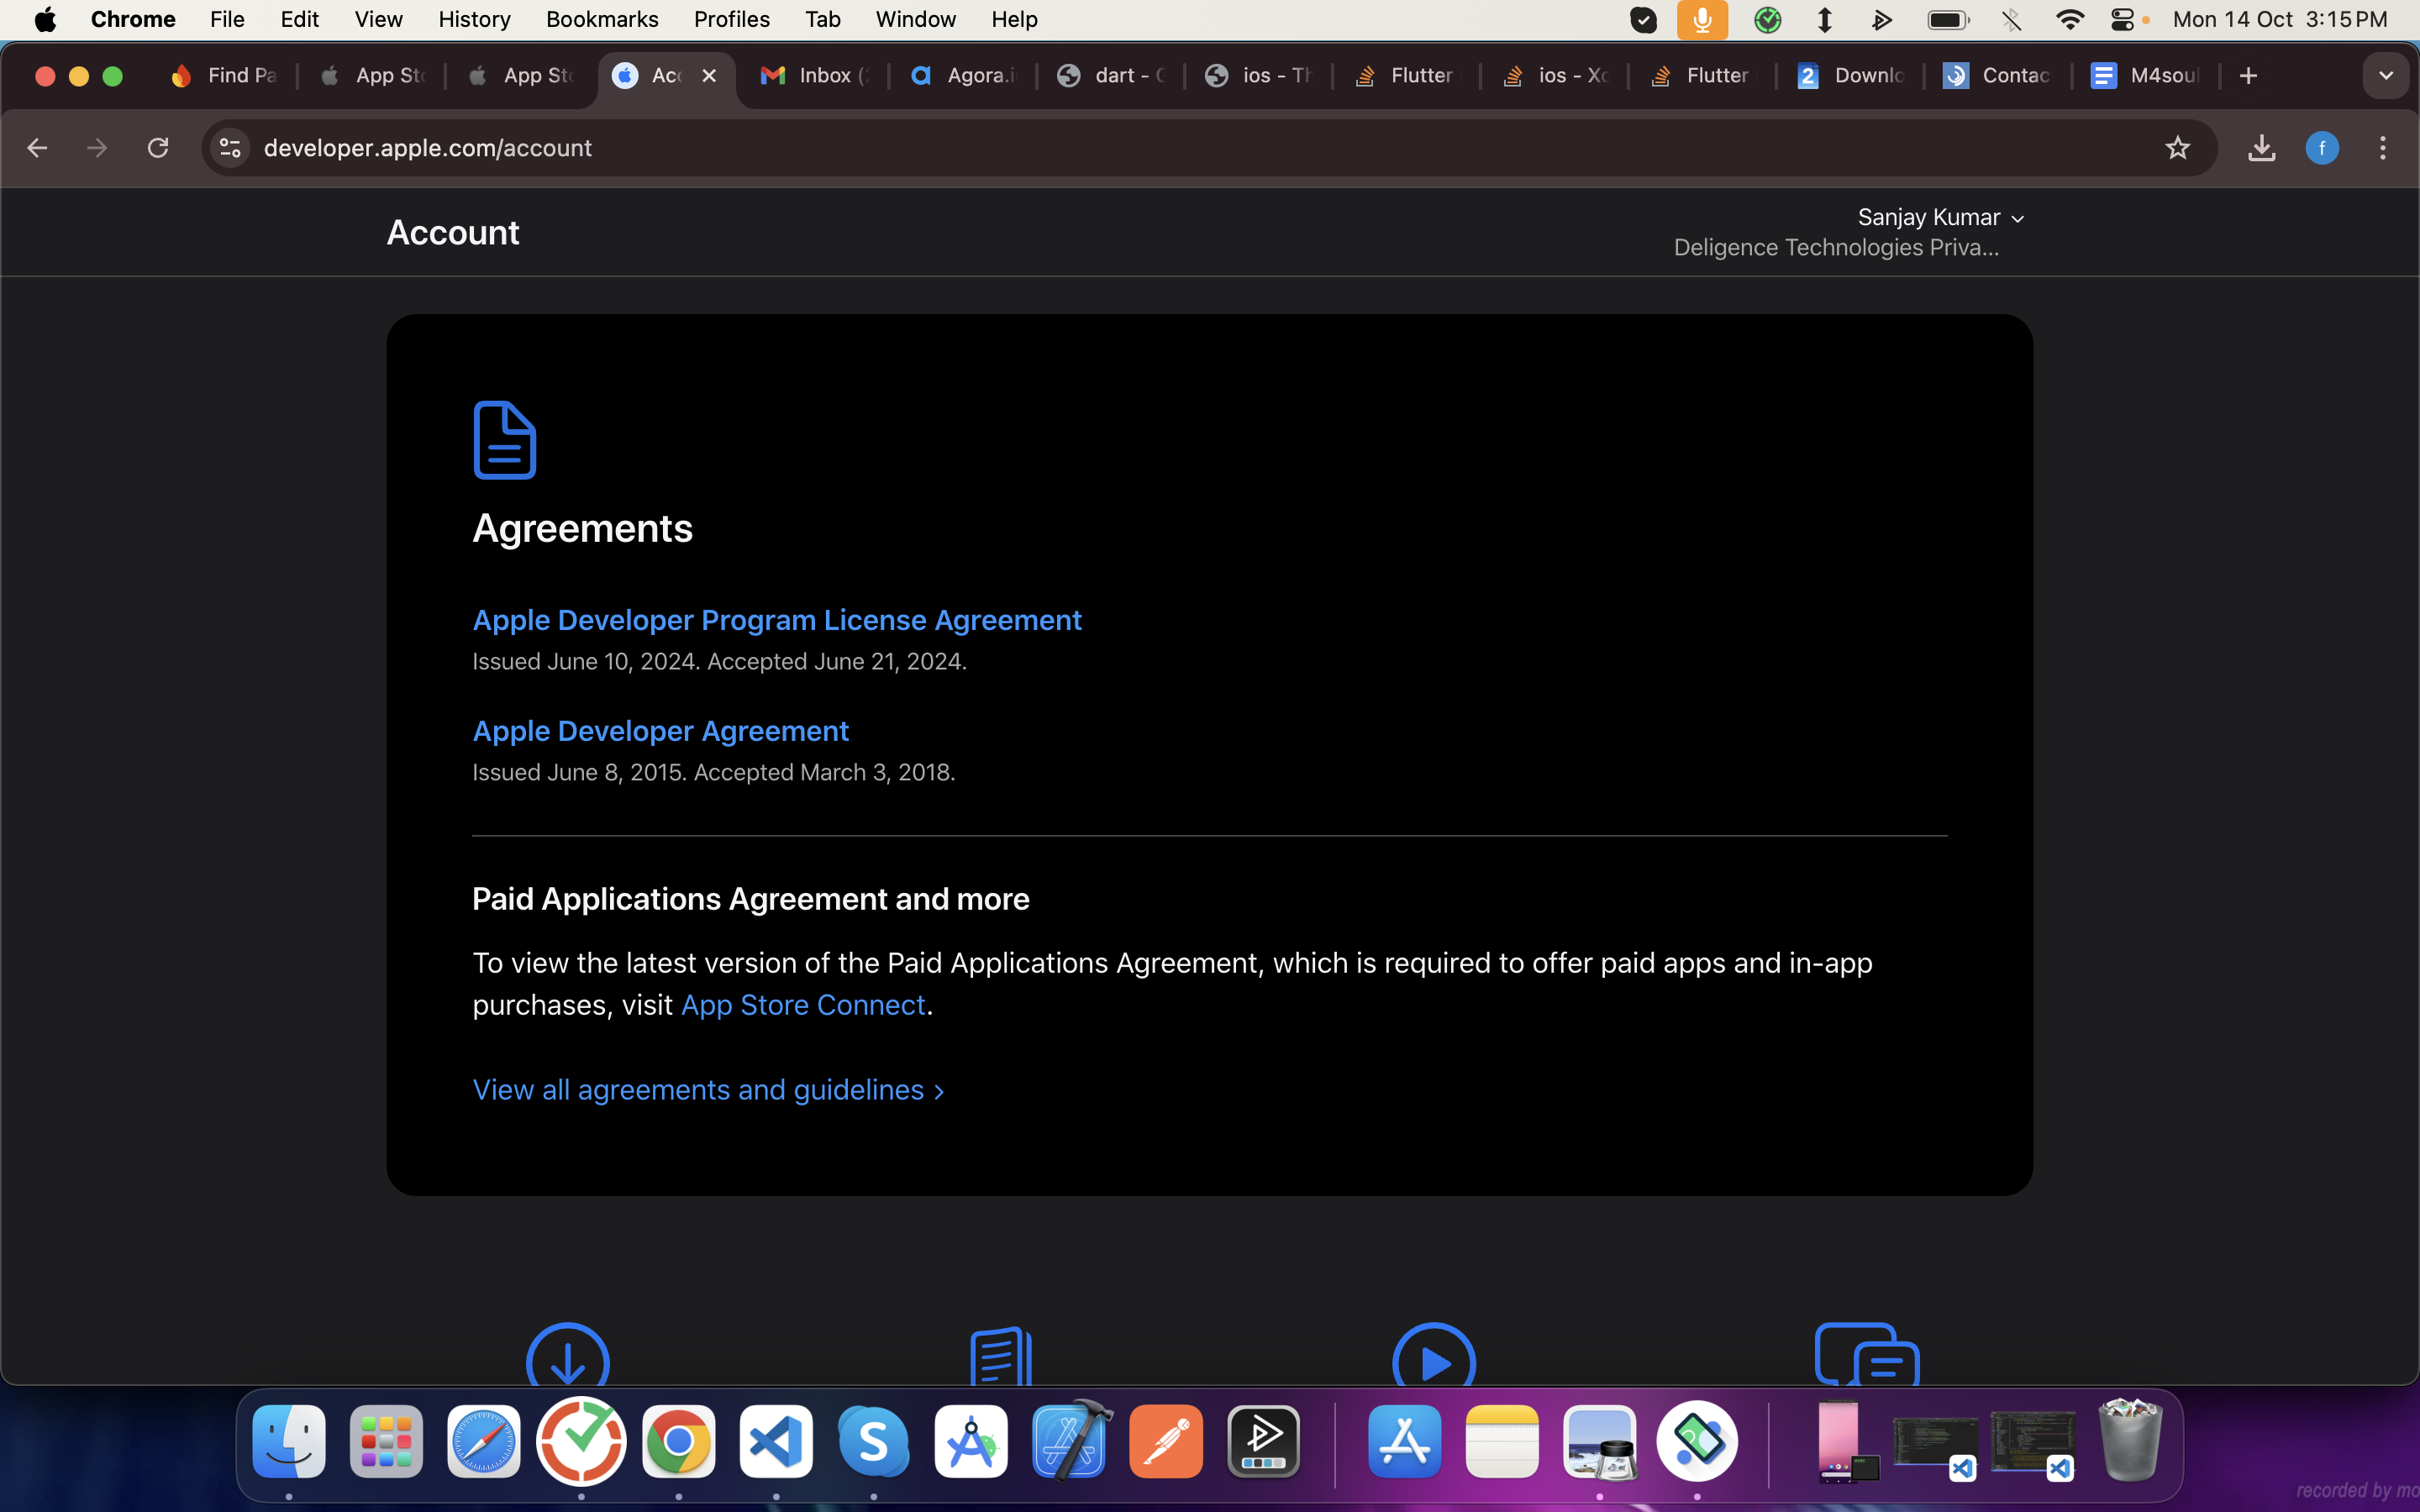Open Skype from the dock
Image resolution: width=2420 pixels, height=1512 pixels.
(873, 1441)
